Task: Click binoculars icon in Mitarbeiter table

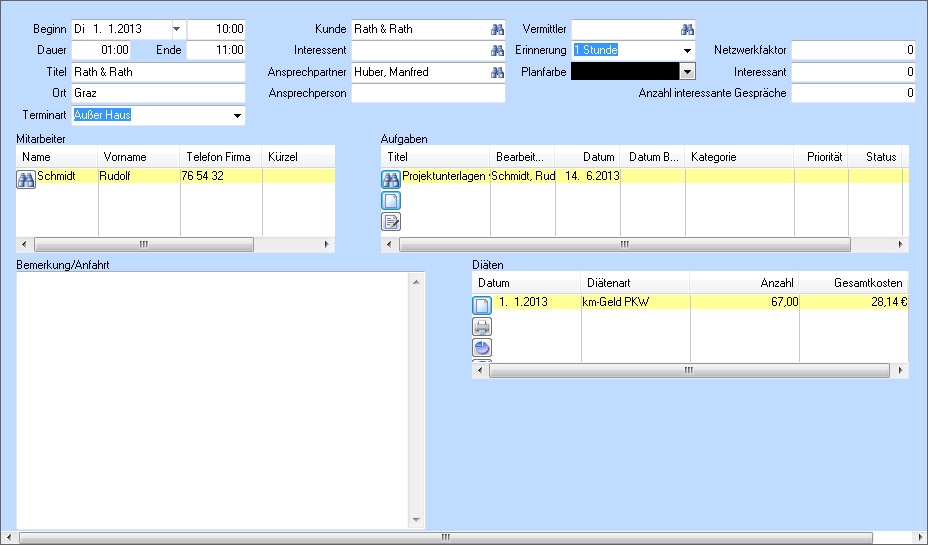Action: (x=26, y=179)
